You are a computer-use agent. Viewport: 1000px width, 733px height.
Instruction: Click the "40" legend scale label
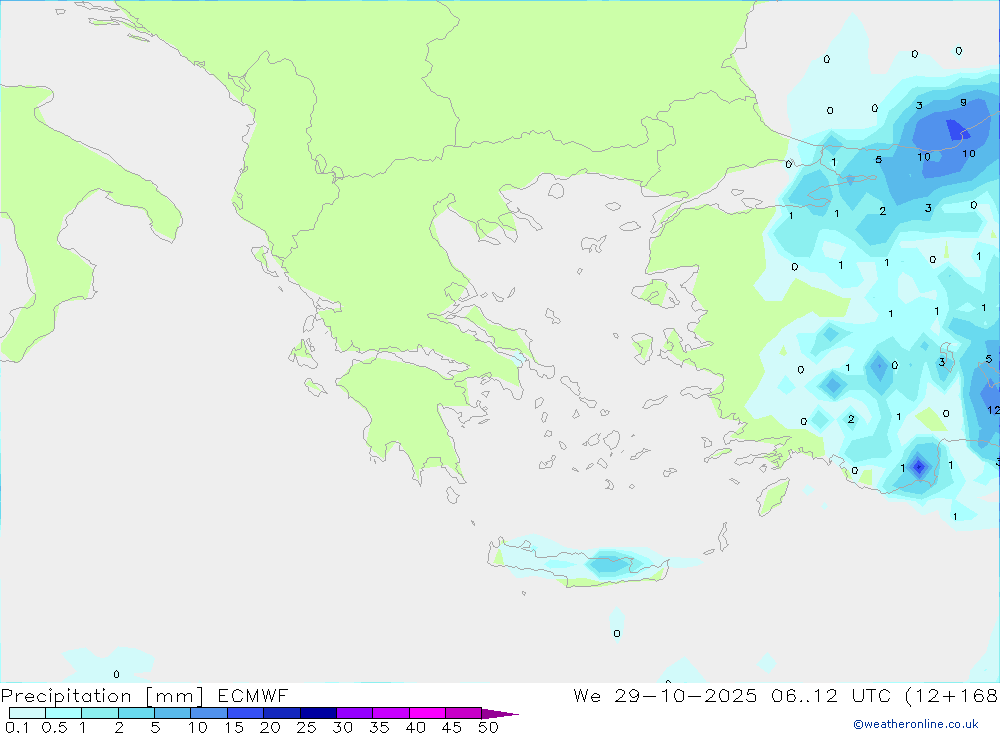click(x=415, y=727)
